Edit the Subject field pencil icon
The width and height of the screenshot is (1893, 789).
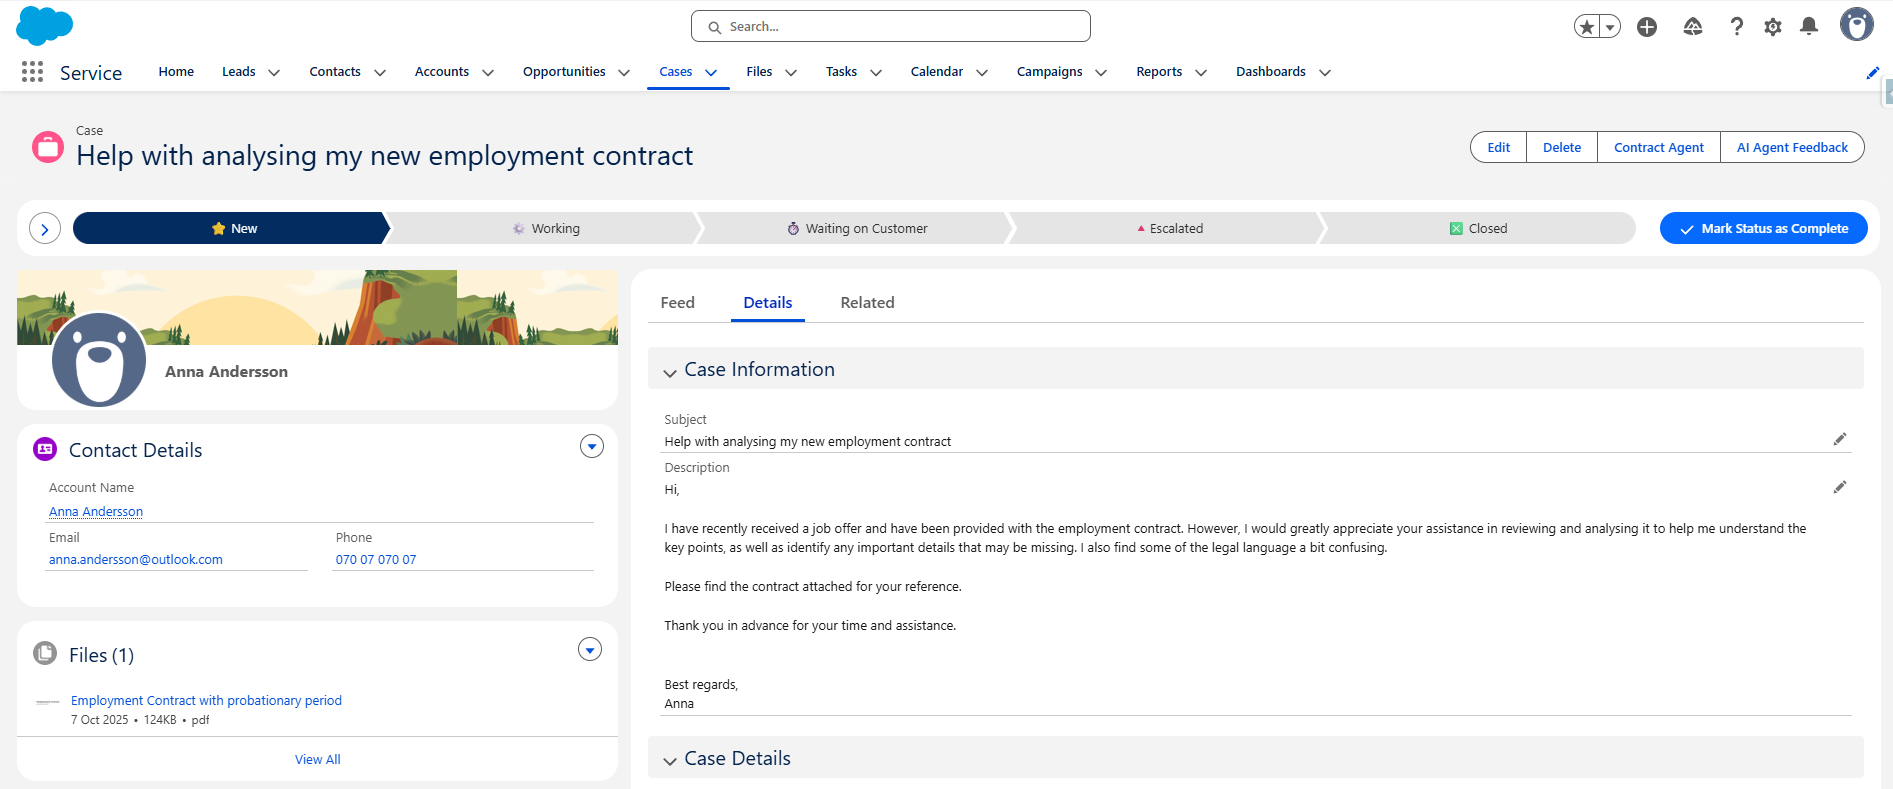tap(1839, 439)
